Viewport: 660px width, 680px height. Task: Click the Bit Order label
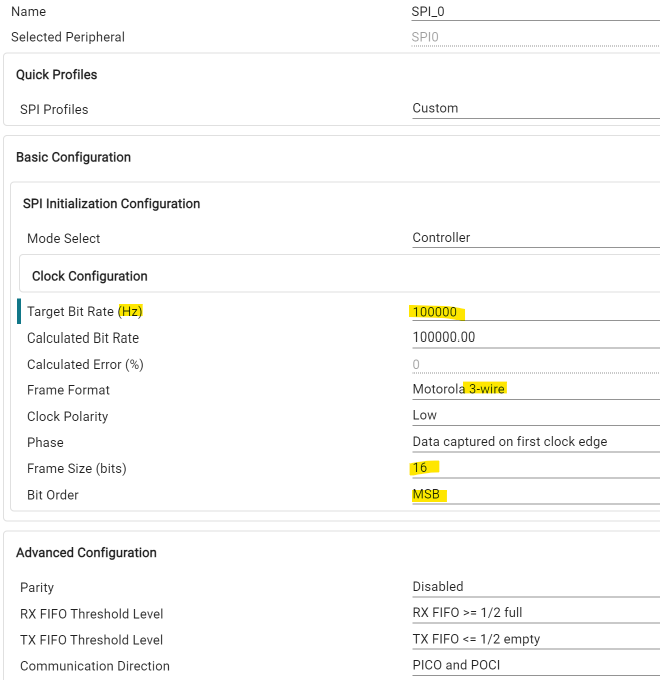(52, 495)
